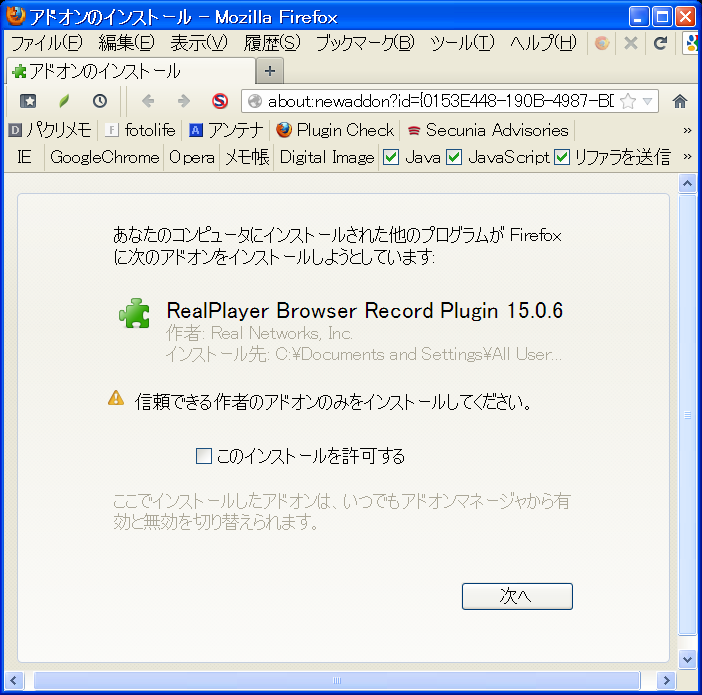This screenshot has width=702, height=695.
Task: Click the 作者: Real Networks, Inc. text
Action: pyautogui.click(x=259, y=333)
